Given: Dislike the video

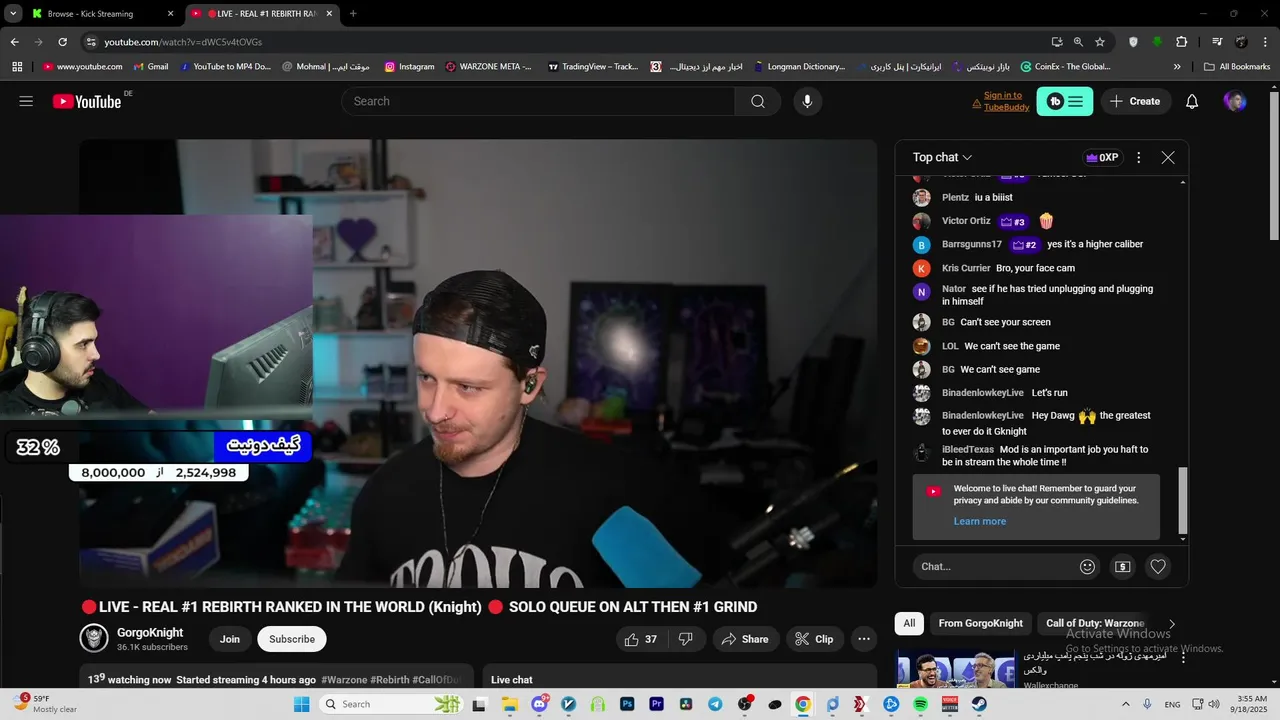Looking at the screenshot, I should (x=686, y=639).
